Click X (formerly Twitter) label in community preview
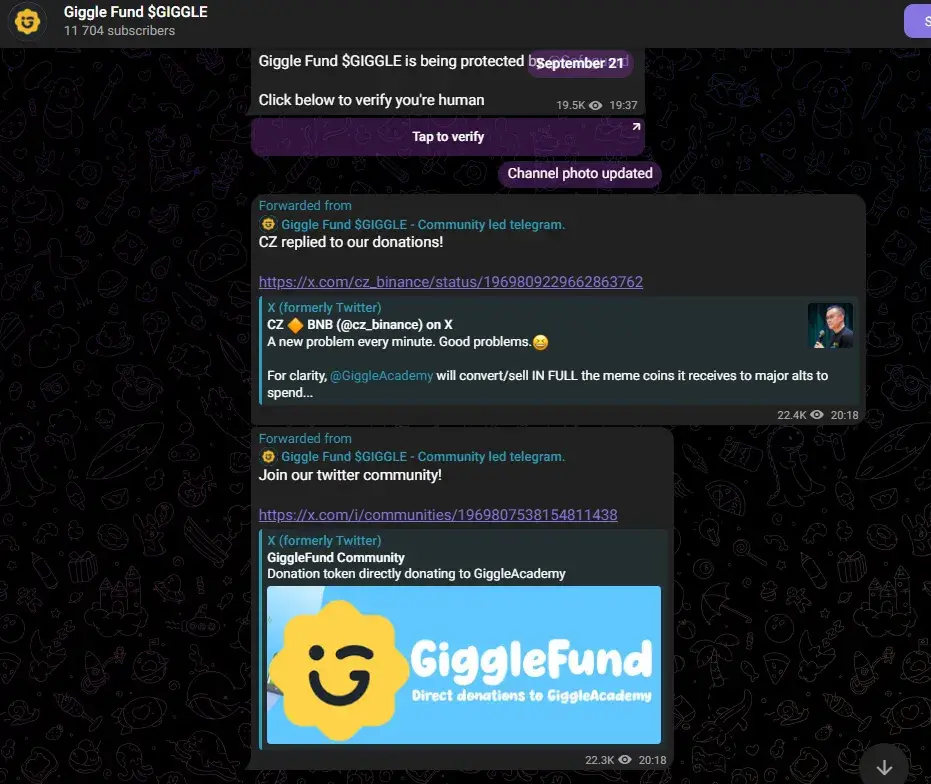Screen dimensions: 931x784 coord(324,540)
